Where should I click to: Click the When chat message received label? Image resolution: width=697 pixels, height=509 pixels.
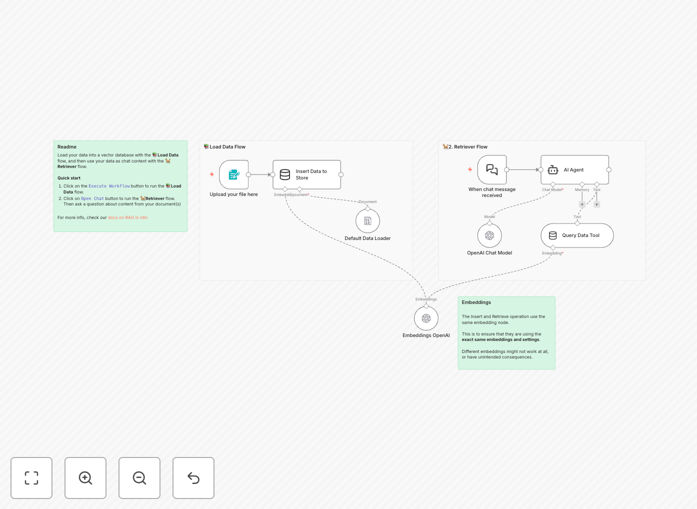pos(492,192)
